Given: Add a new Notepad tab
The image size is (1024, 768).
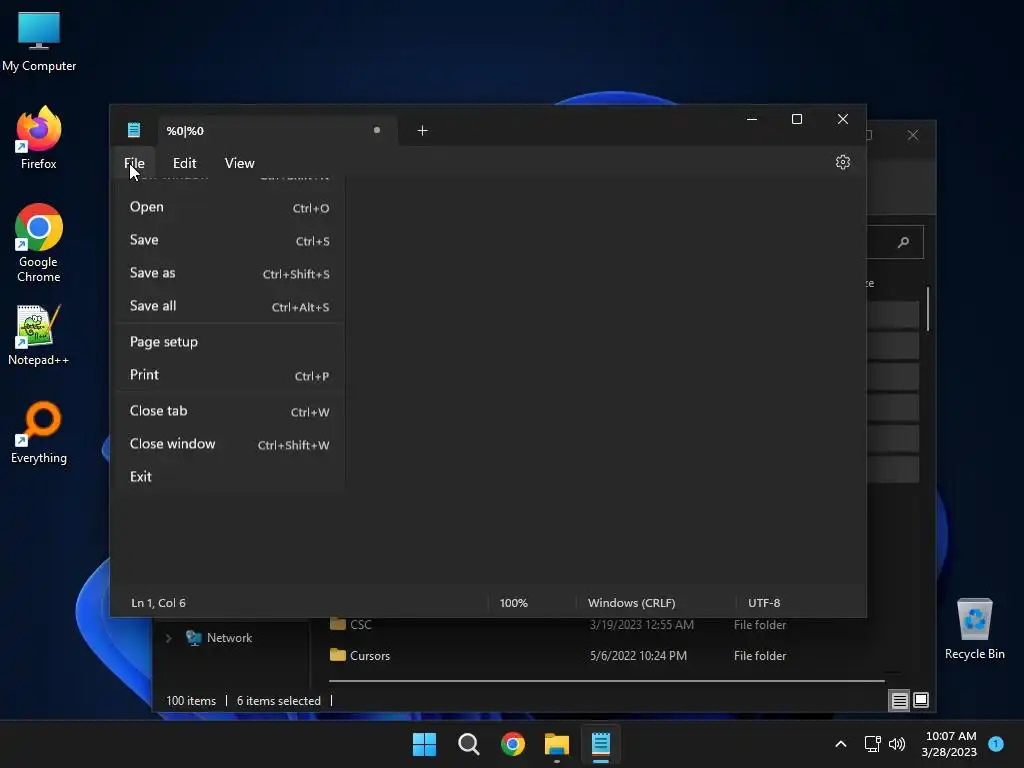Looking at the screenshot, I should 423,131.
